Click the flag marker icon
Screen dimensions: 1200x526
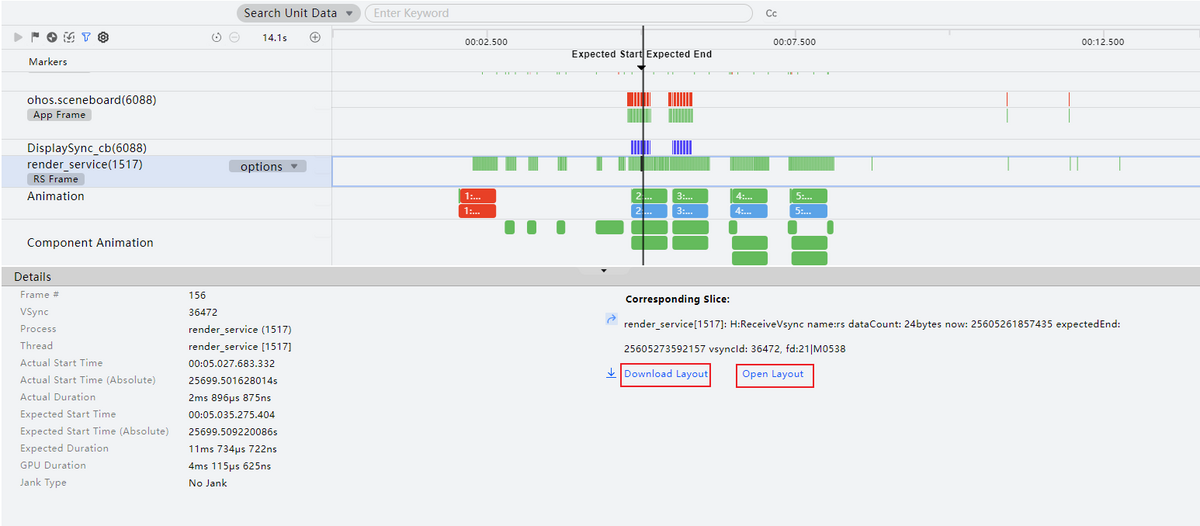pos(35,37)
